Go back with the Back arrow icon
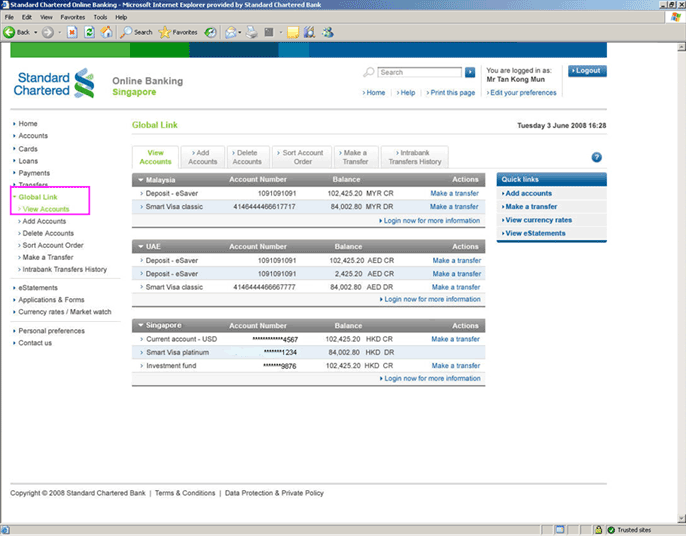The image size is (686, 536). [x=9, y=32]
